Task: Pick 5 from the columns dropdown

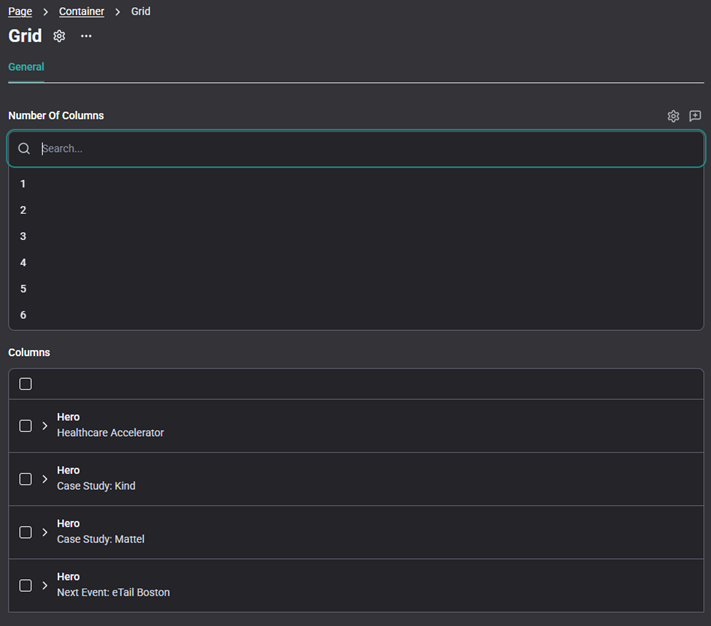Action: pyautogui.click(x=356, y=289)
